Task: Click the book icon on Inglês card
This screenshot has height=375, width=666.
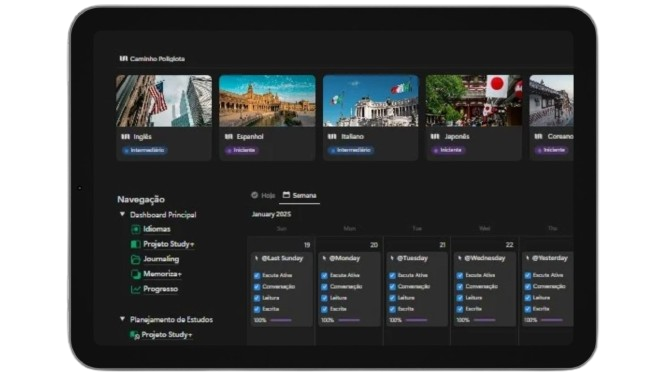Action: pyautogui.click(x=125, y=137)
